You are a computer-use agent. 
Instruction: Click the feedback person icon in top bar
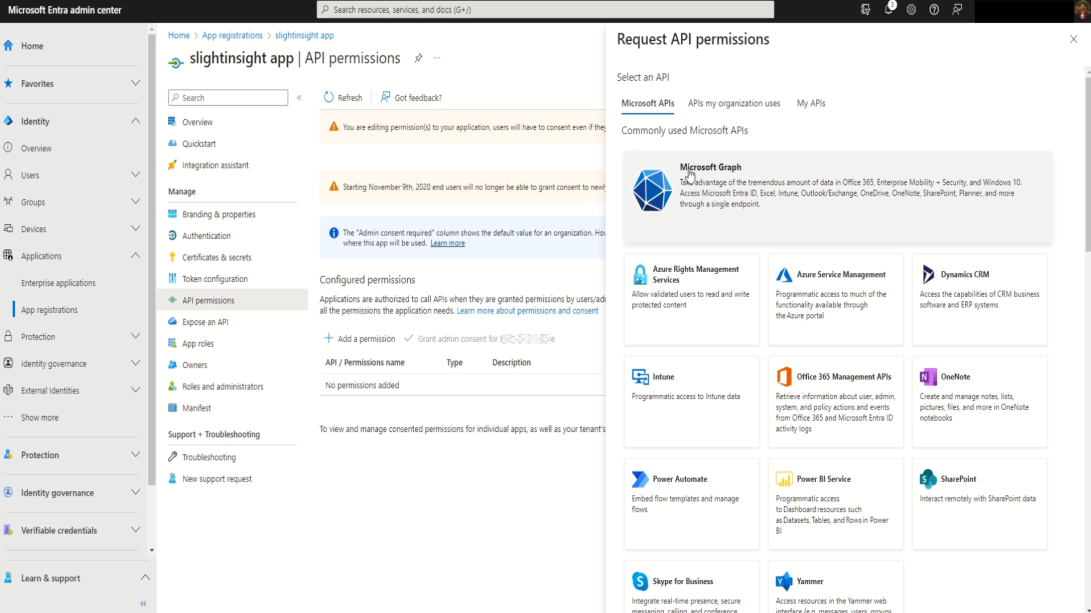(956, 10)
